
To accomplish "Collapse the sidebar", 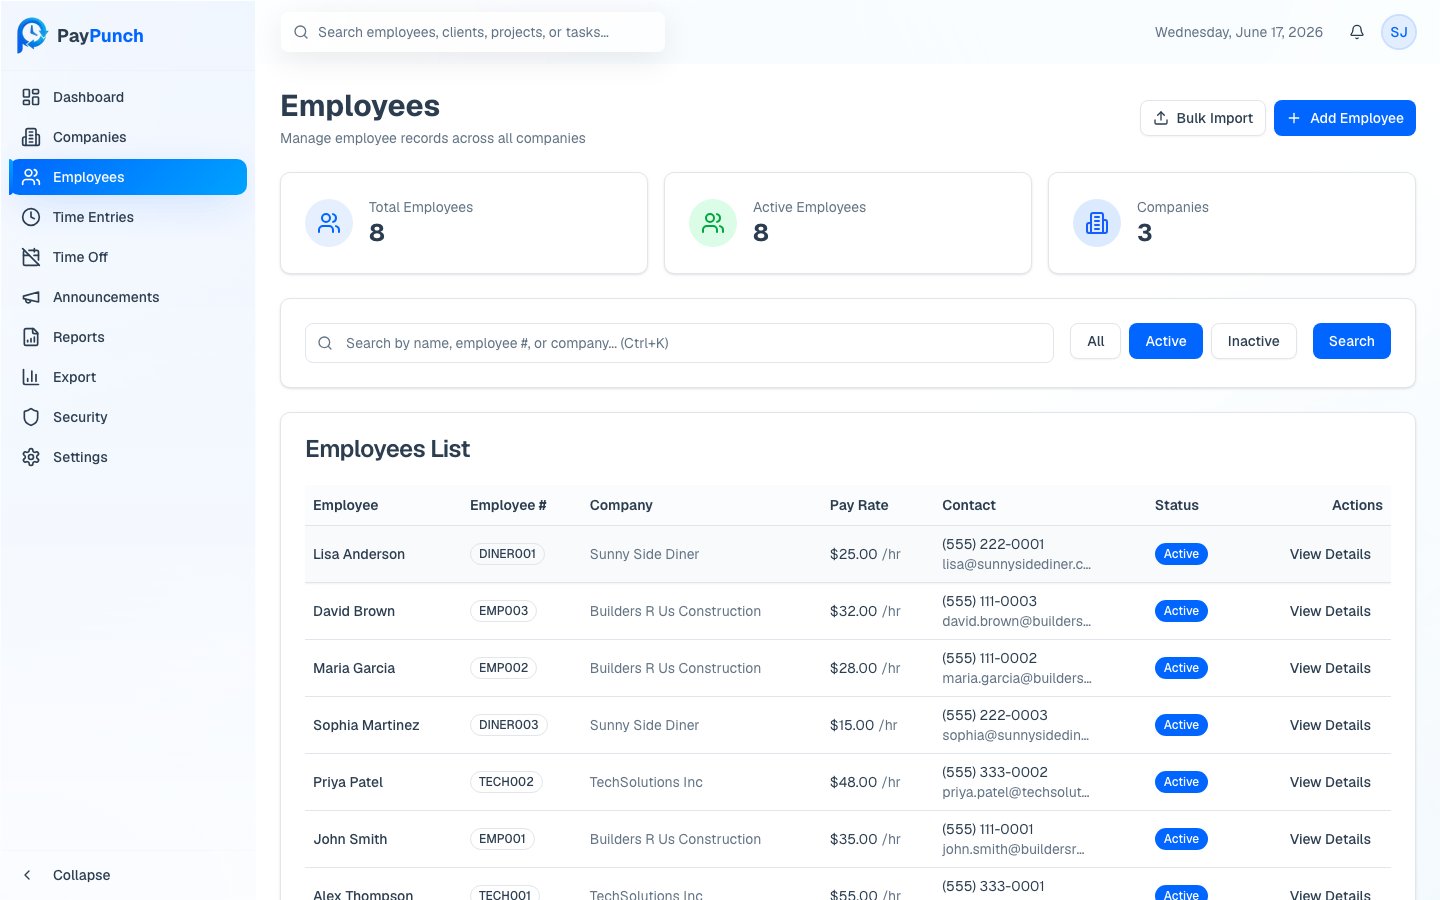I will pyautogui.click(x=128, y=875).
